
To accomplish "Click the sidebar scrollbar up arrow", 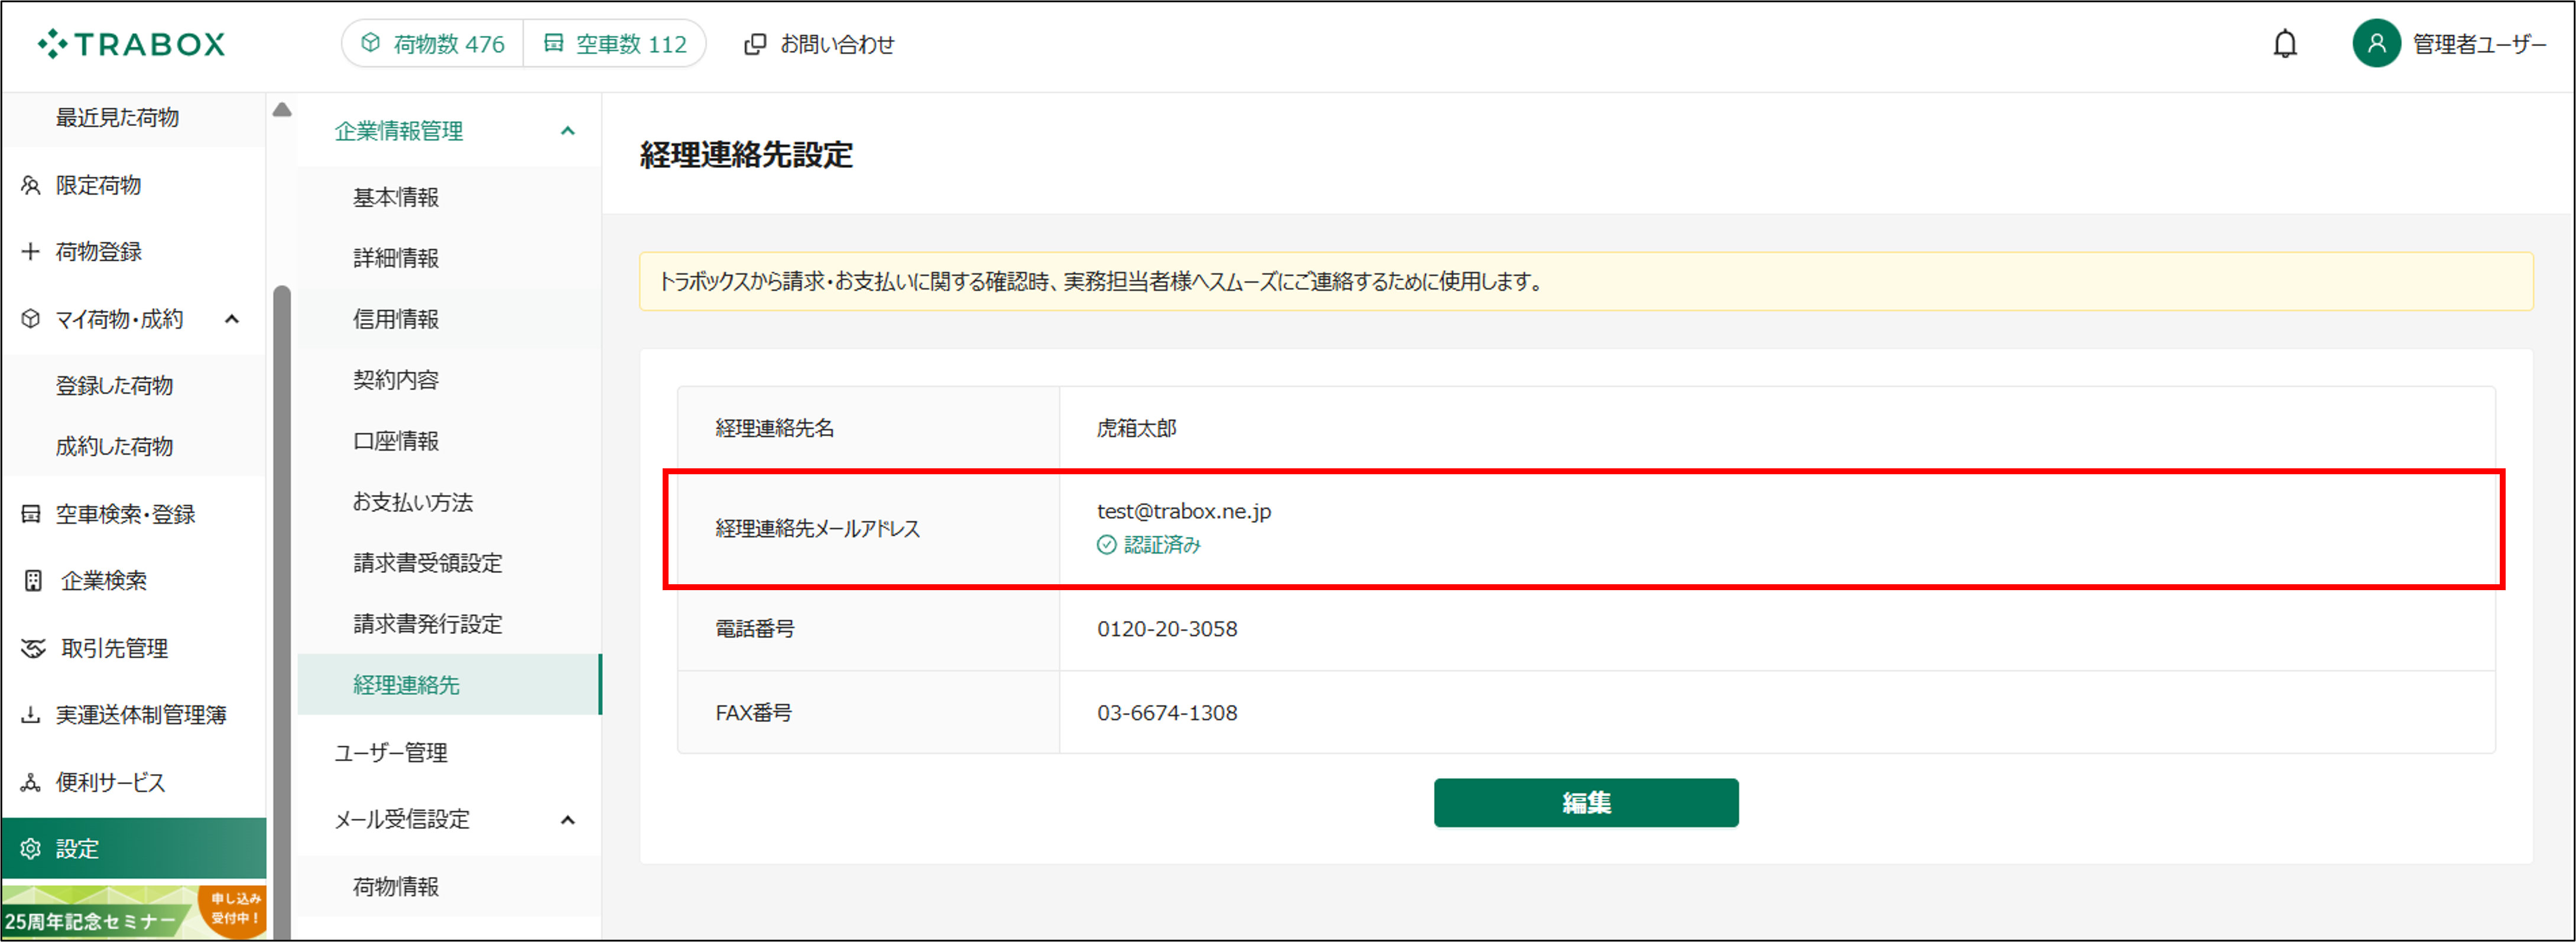I will tap(282, 109).
